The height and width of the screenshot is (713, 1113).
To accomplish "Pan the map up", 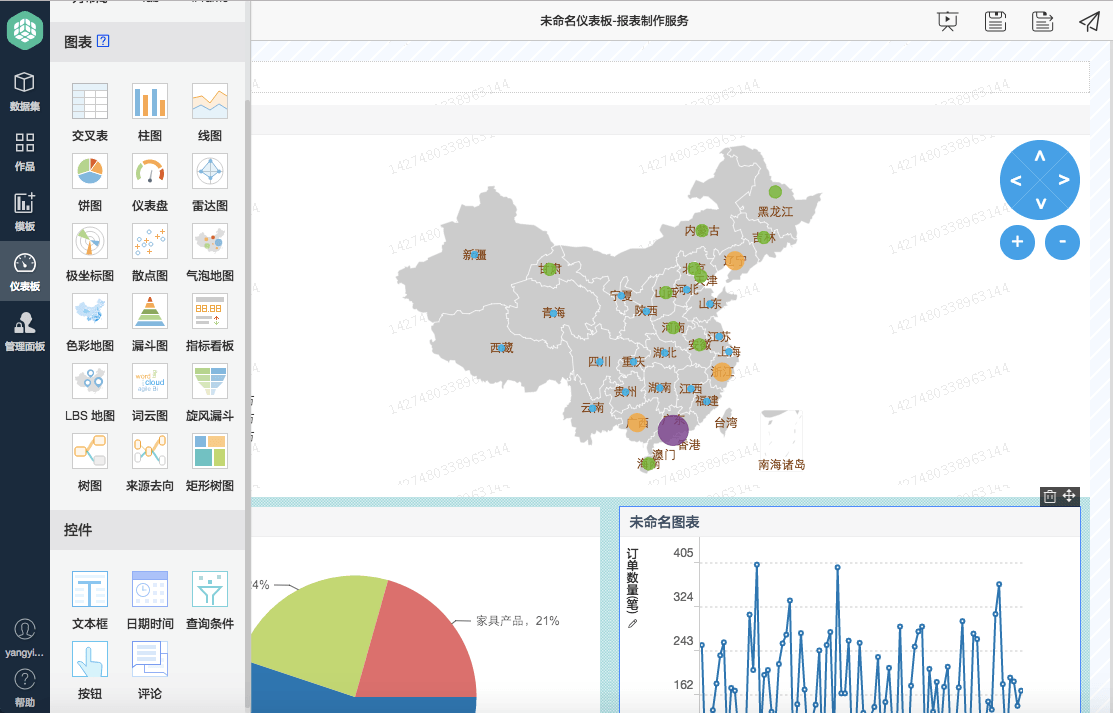I will click(1040, 156).
